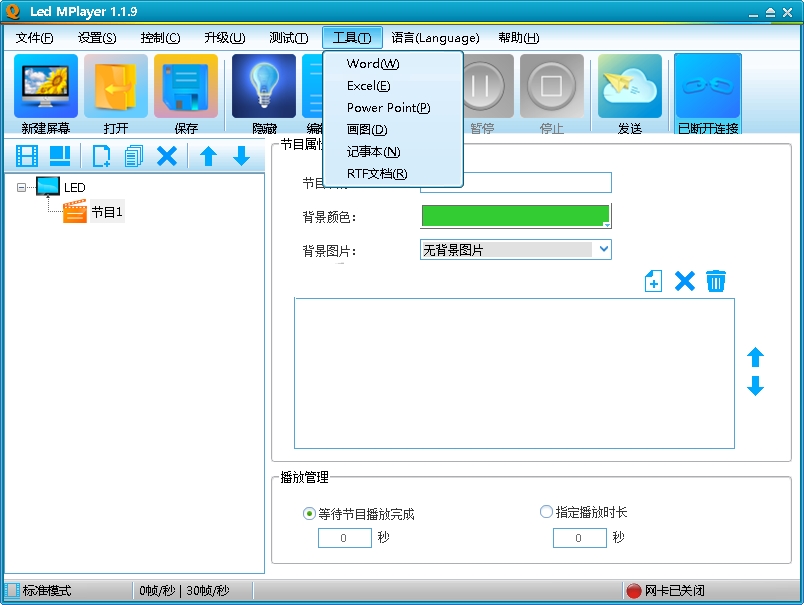Click the 发送 paper plane send icon
The image size is (804, 605).
pos(630,86)
